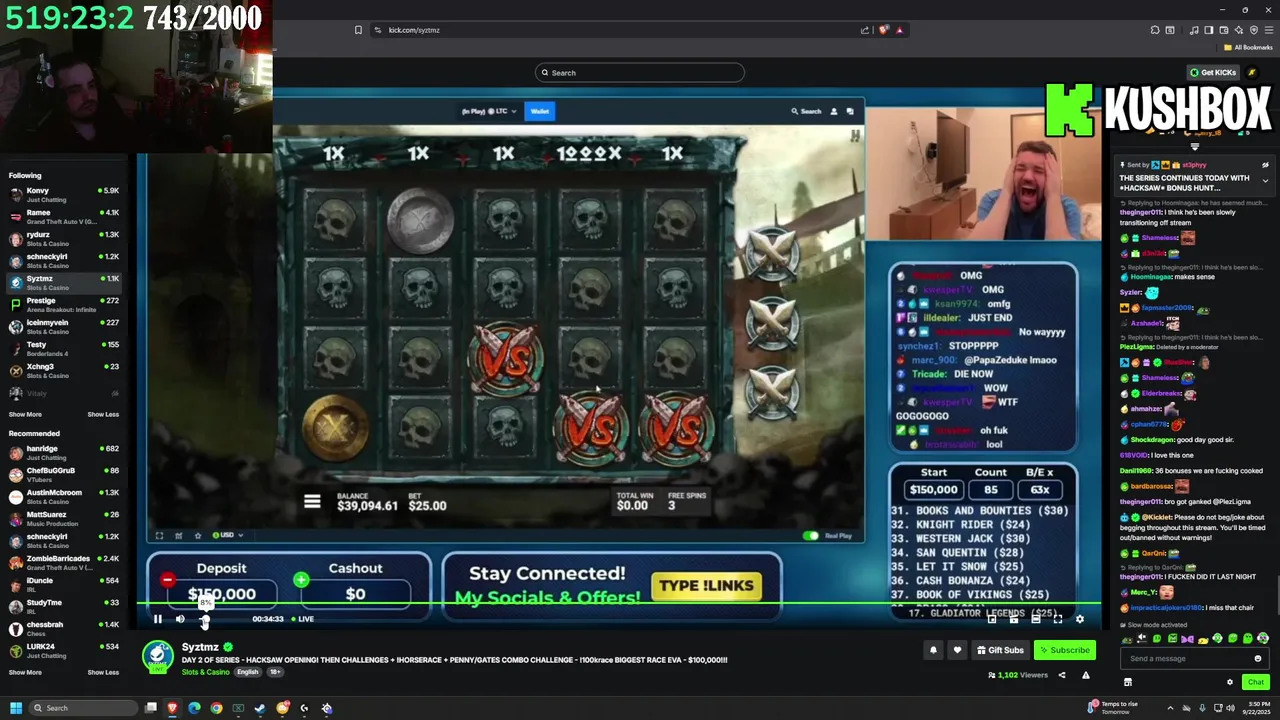This screenshot has width=1280, height=720.
Task: Expand the pinned message chevron in chat
Action: click(1265, 181)
